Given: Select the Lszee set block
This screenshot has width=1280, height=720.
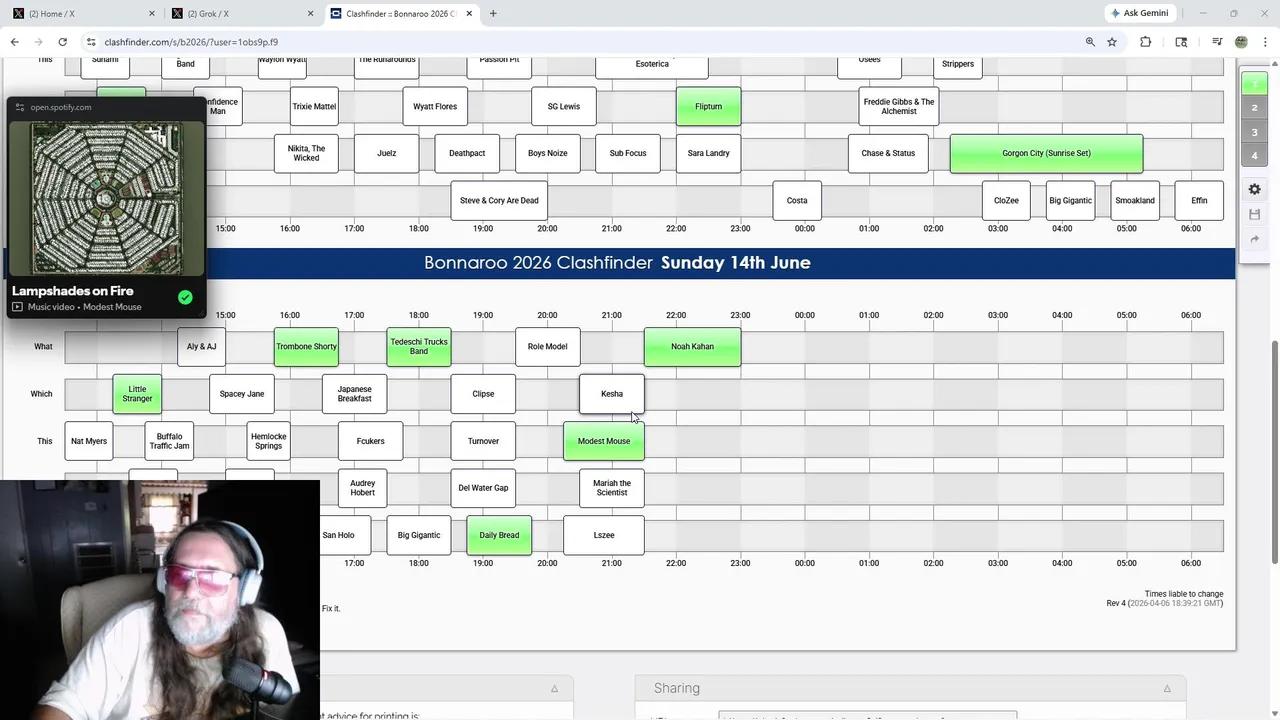Looking at the screenshot, I should tap(604, 535).
